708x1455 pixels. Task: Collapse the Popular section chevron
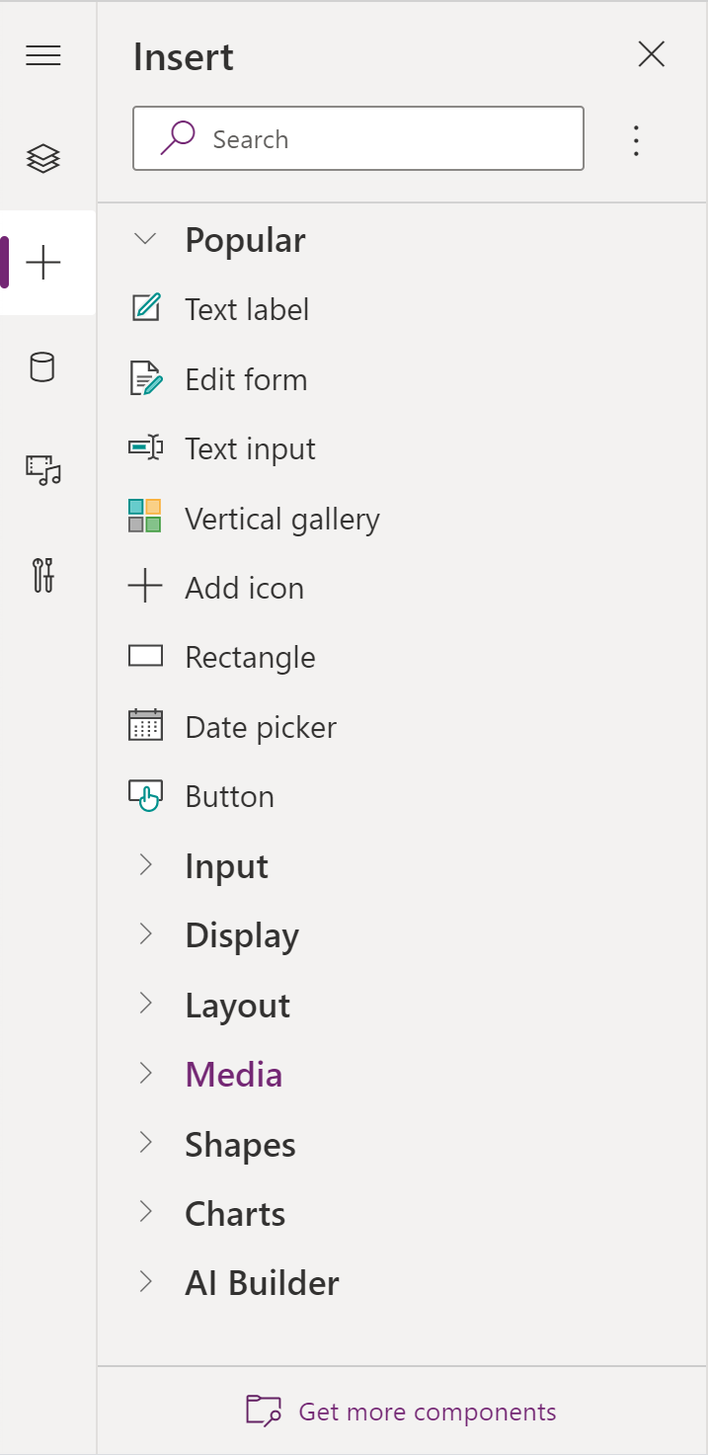click(146, 240)
